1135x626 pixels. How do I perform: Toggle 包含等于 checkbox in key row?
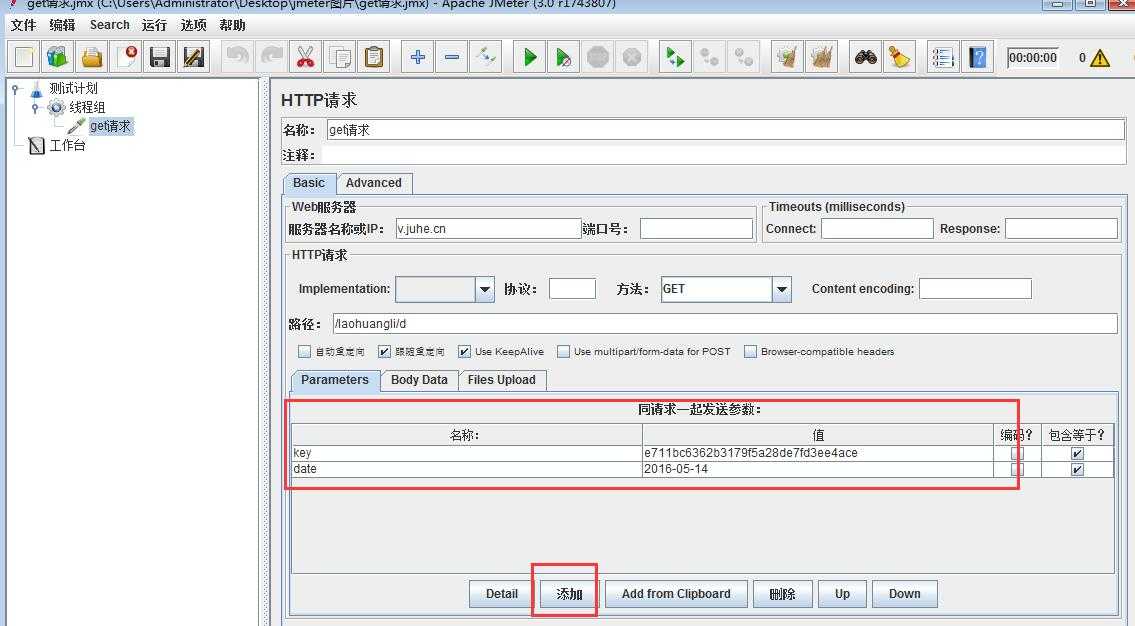point(1077,454)
